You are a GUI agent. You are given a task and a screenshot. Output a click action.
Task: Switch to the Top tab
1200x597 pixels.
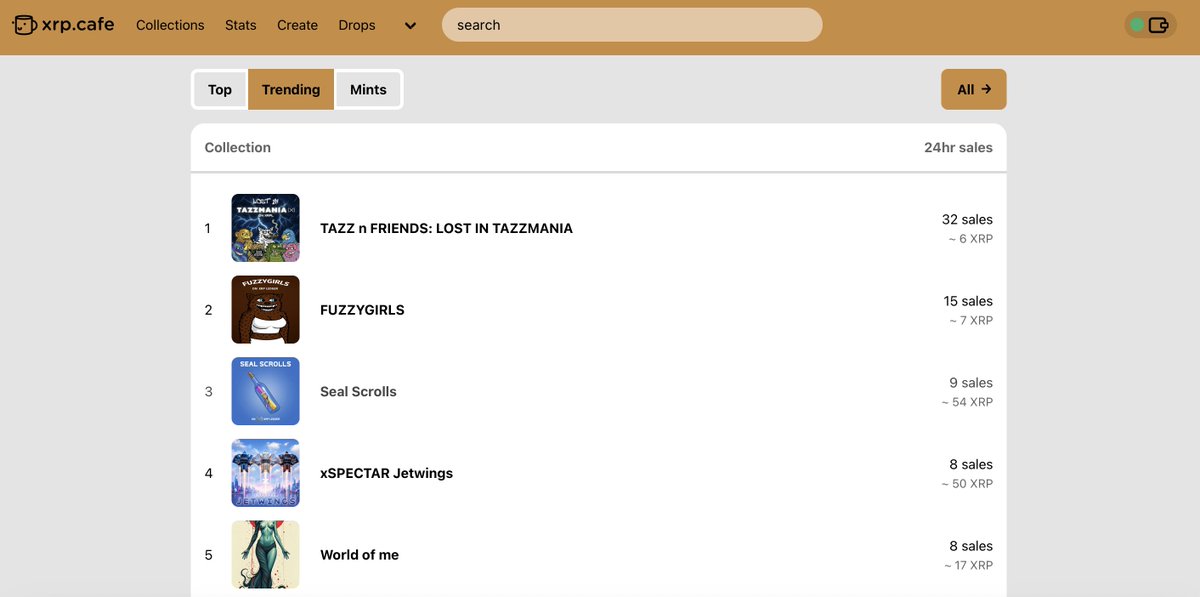tap(219, 89)
